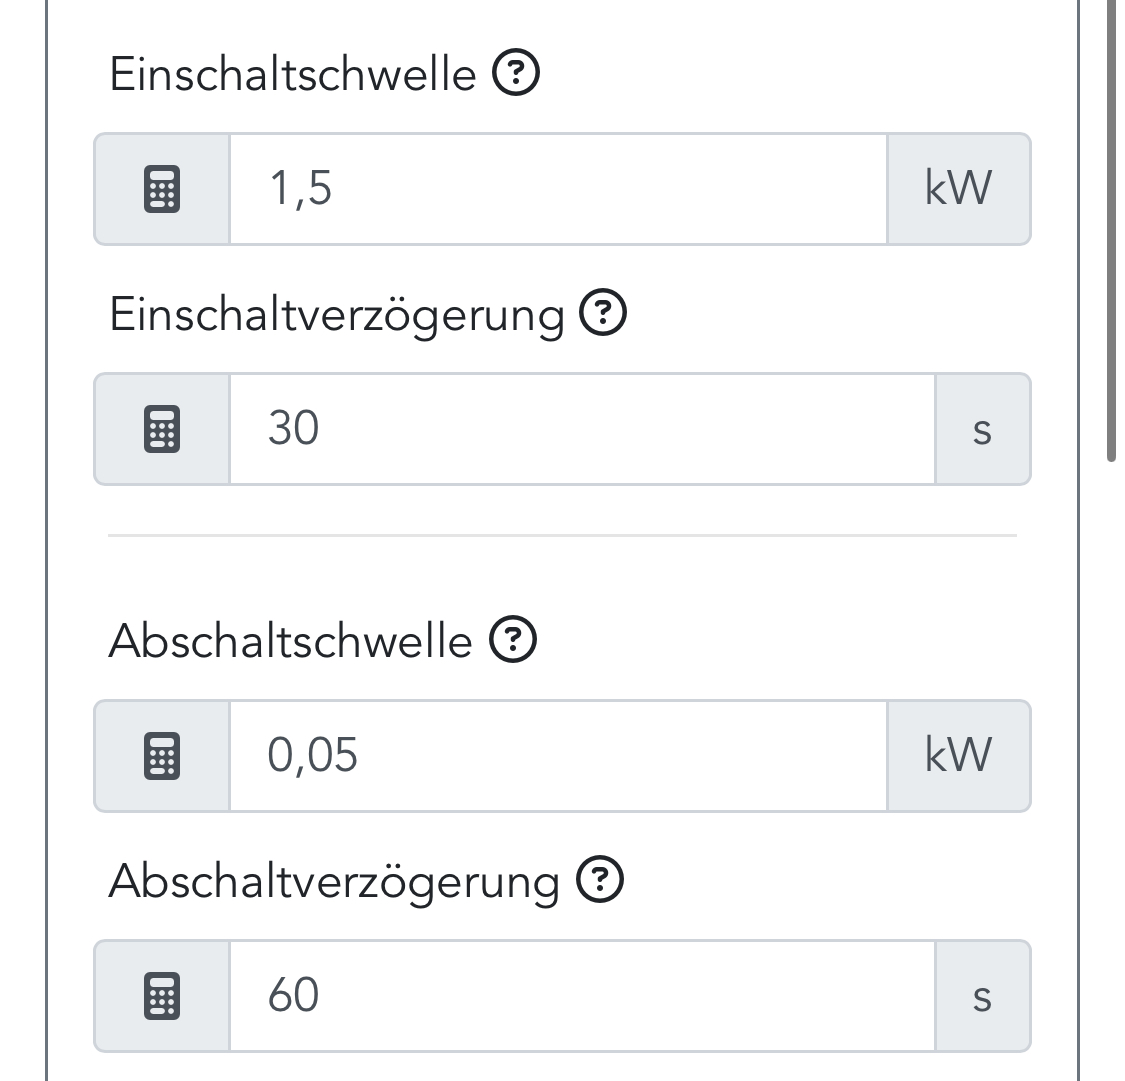
Task: Click the kW unit of Abschaltschwelle
Action: coord(958,756)
